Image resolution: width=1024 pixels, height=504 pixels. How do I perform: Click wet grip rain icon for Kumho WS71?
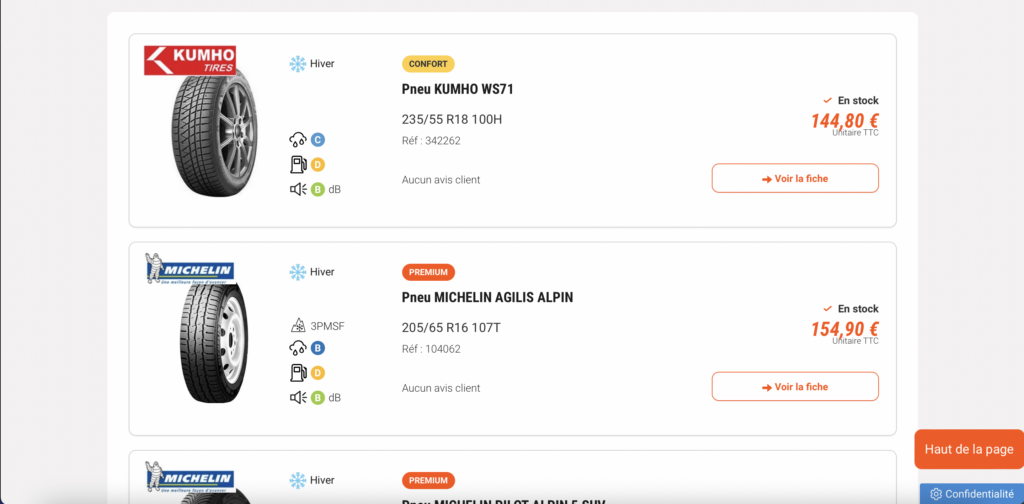pos(298,140)
